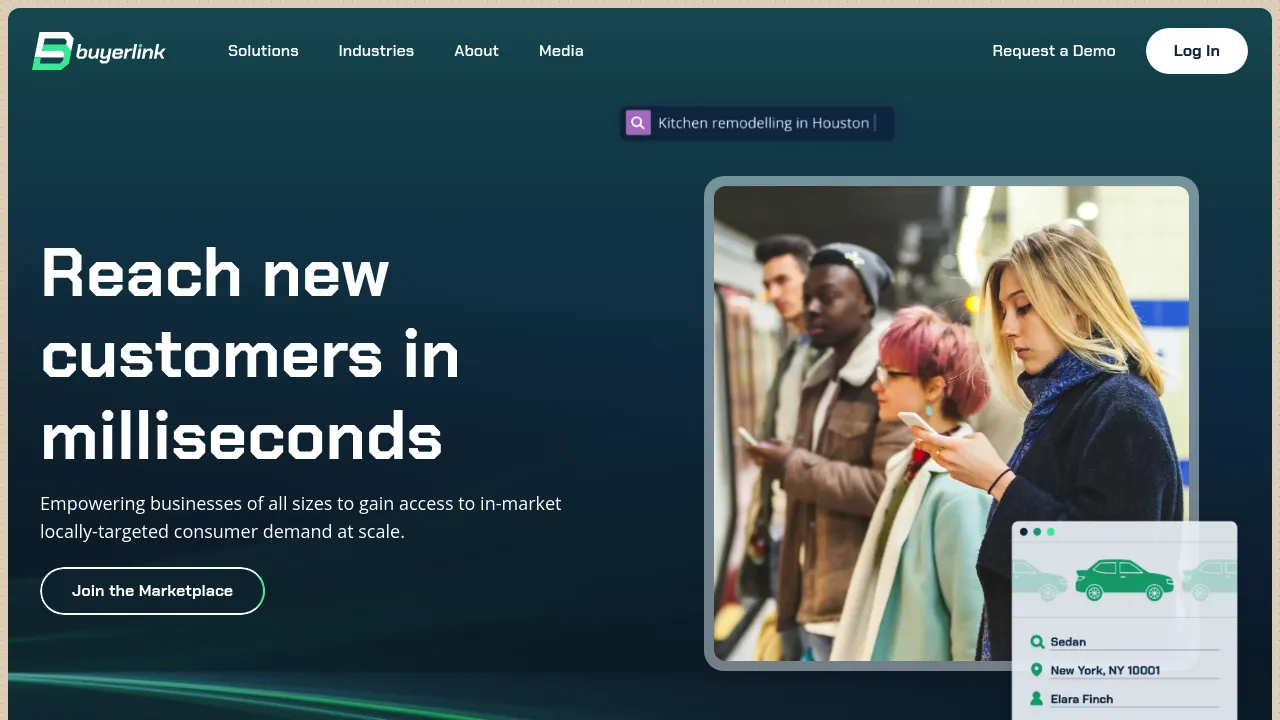The width and height of the screenshot is (1280, 720).
Task: Select the green sedan car icon
Action: click(1124, 580)
